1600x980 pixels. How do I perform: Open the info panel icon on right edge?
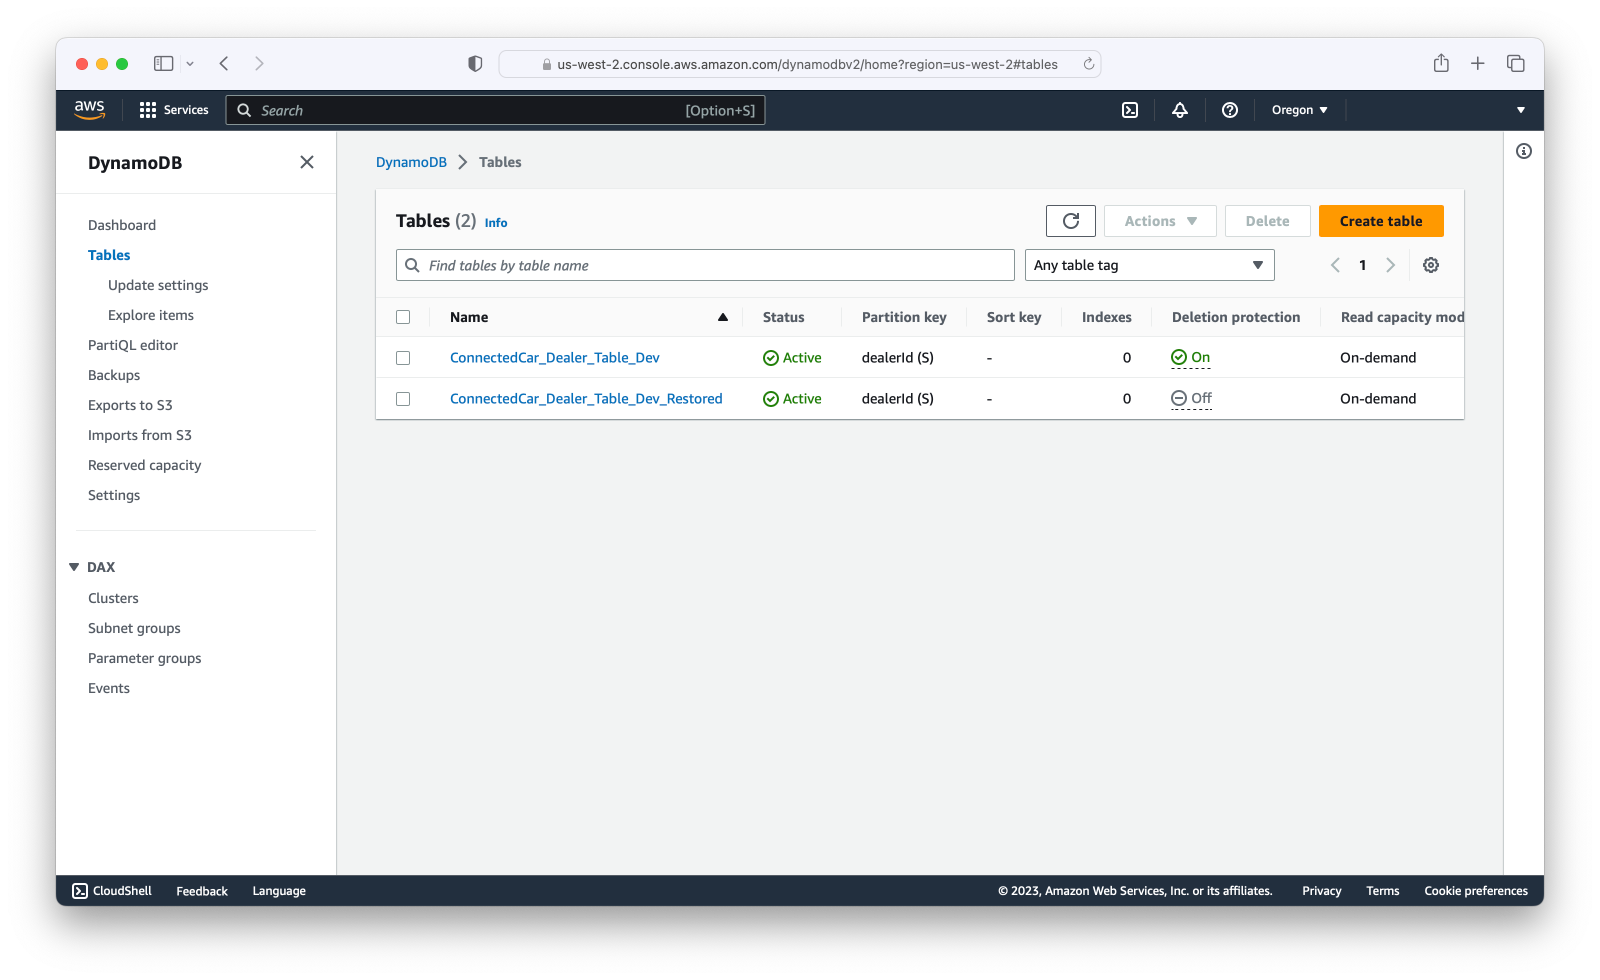[1524, 151]
